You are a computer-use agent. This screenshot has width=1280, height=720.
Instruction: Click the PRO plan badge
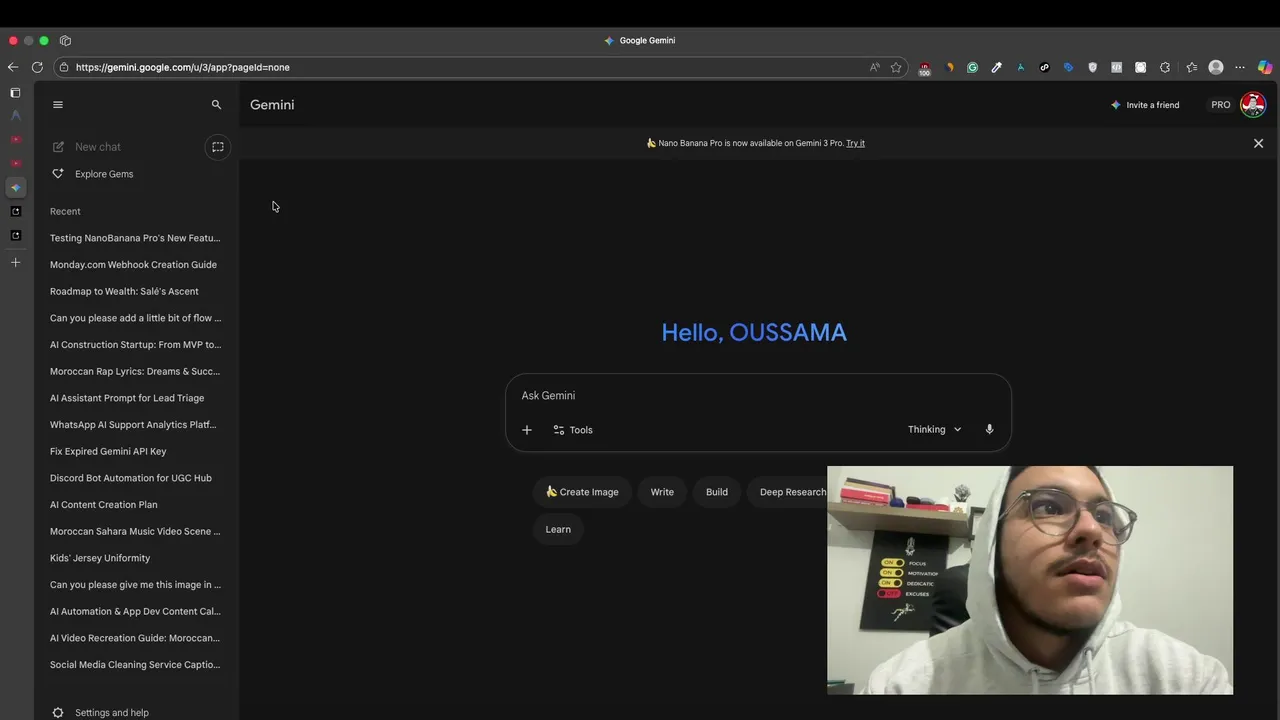pos(1221,105)
